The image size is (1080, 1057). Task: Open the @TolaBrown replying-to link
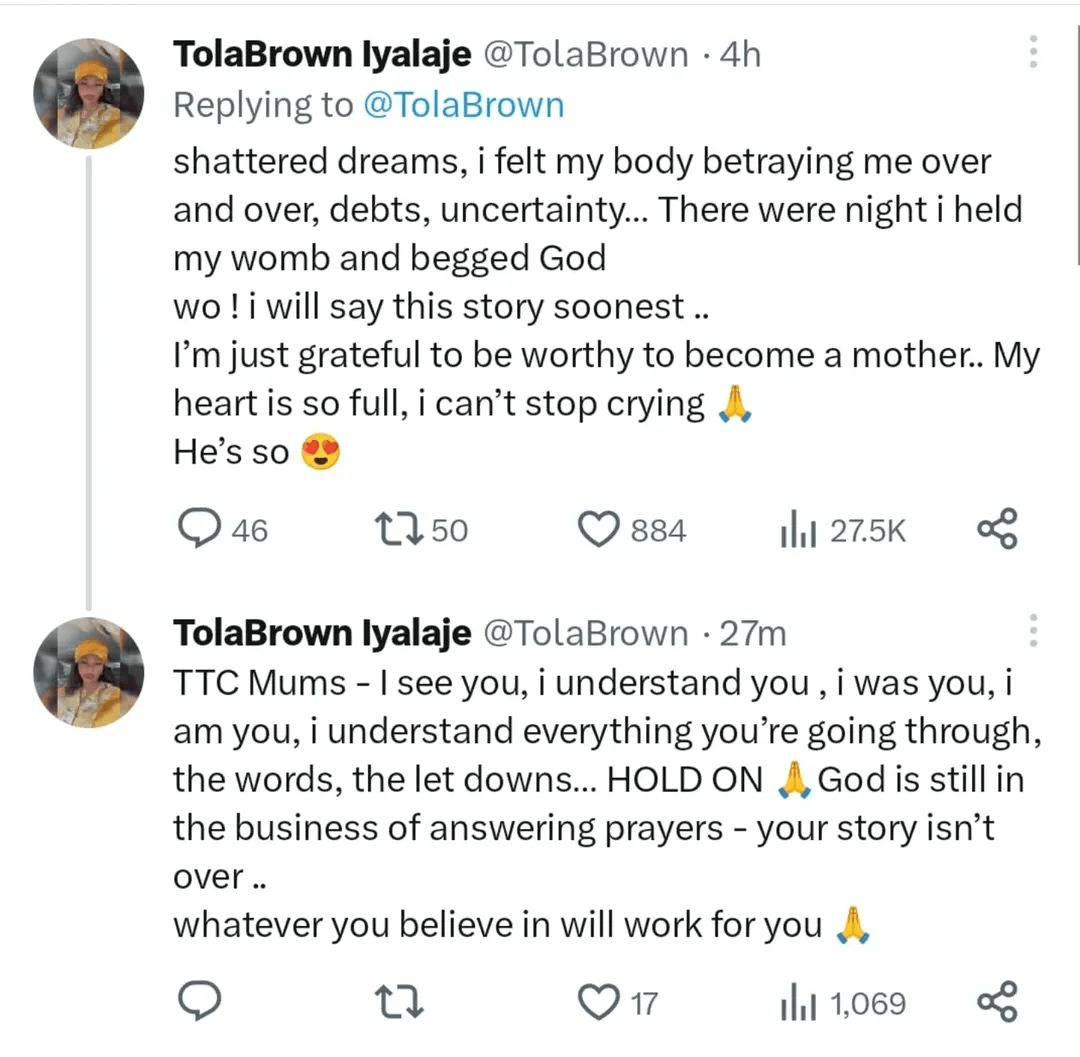pos(464,105)
